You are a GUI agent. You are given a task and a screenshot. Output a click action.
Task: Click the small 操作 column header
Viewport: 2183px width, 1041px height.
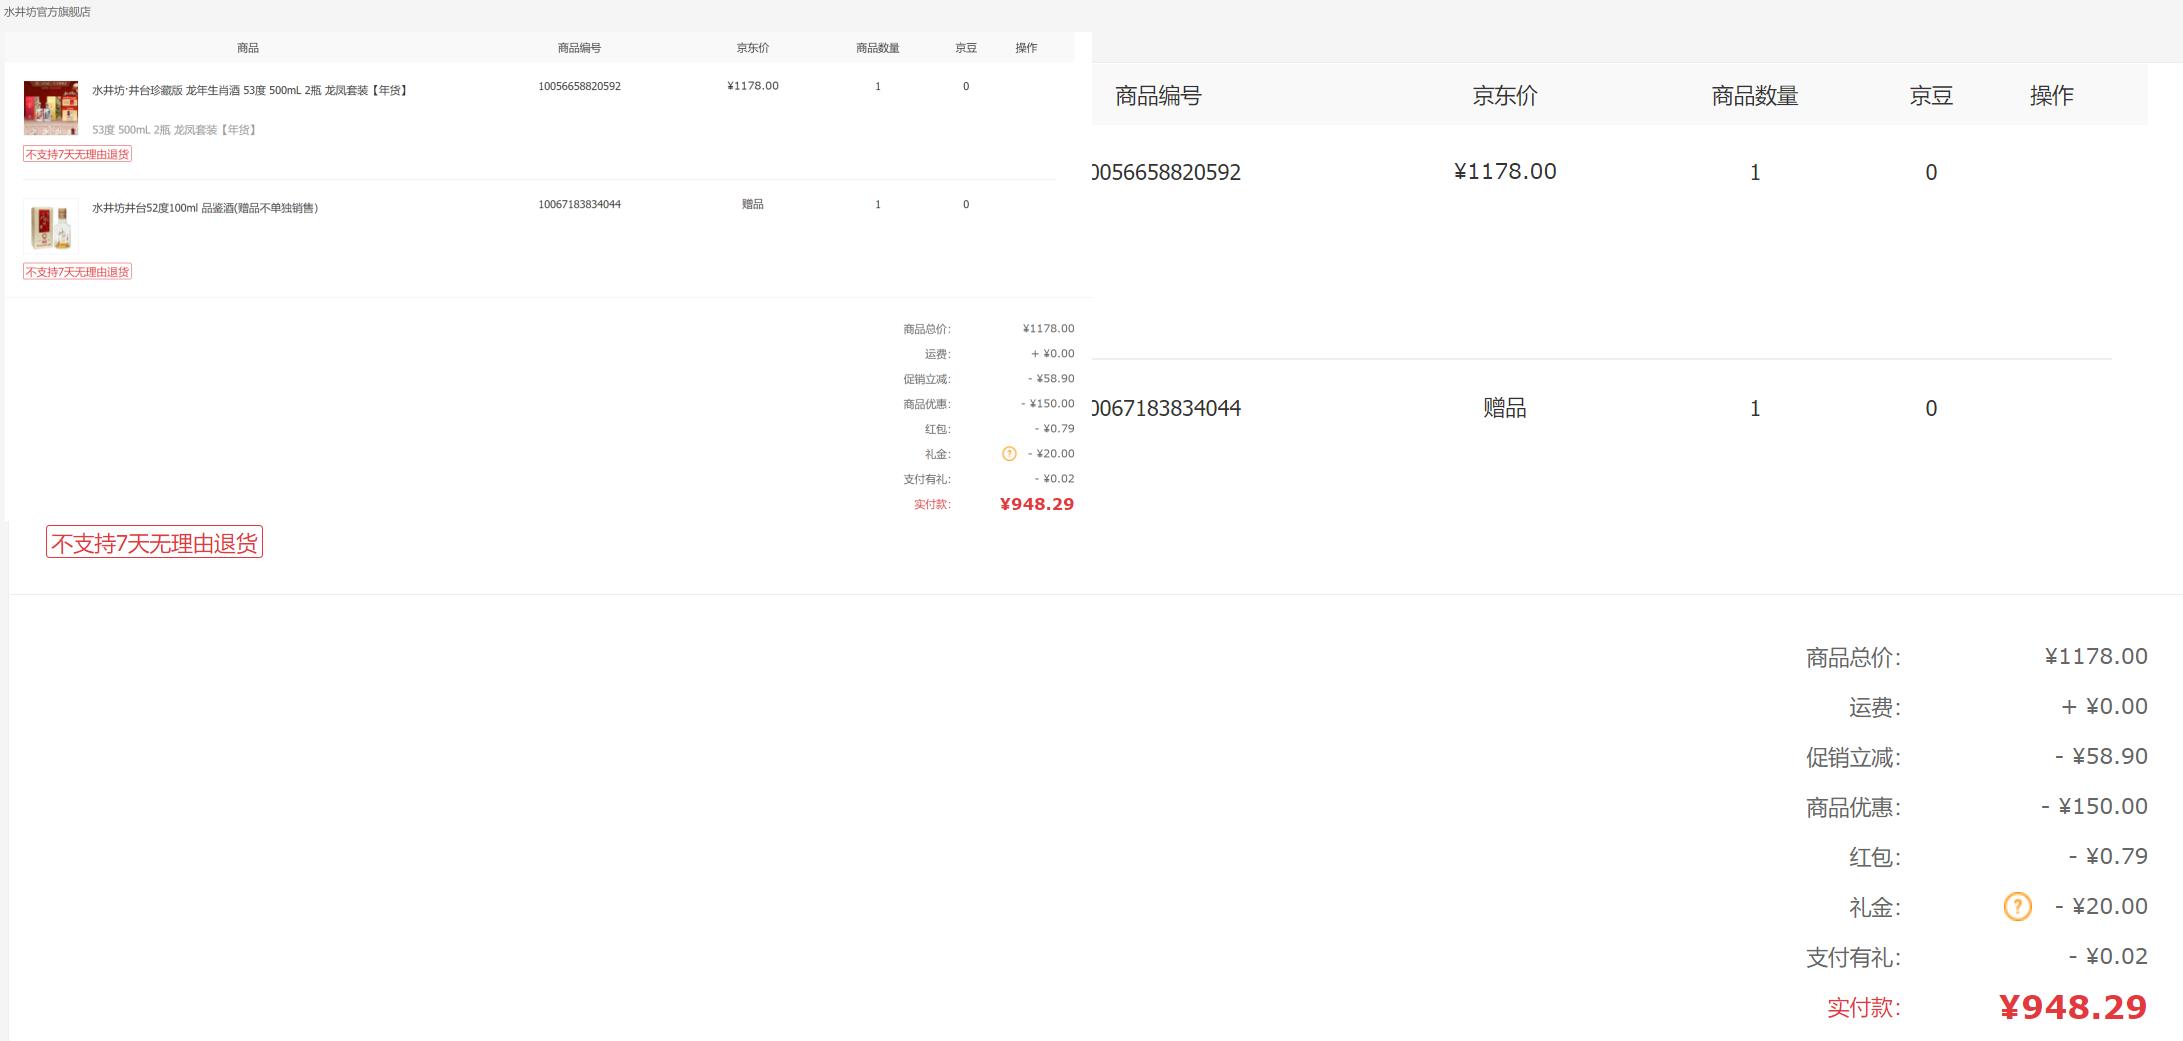pos(1026,48)
